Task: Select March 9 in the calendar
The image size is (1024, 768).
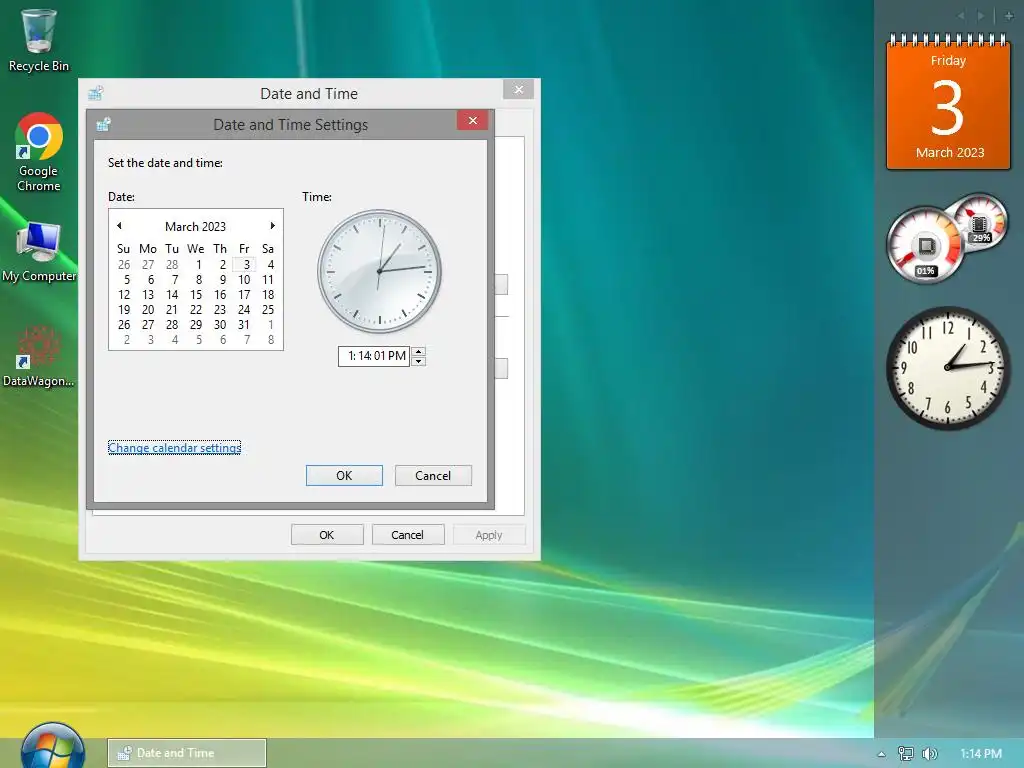Action: (x=220, y=280)
